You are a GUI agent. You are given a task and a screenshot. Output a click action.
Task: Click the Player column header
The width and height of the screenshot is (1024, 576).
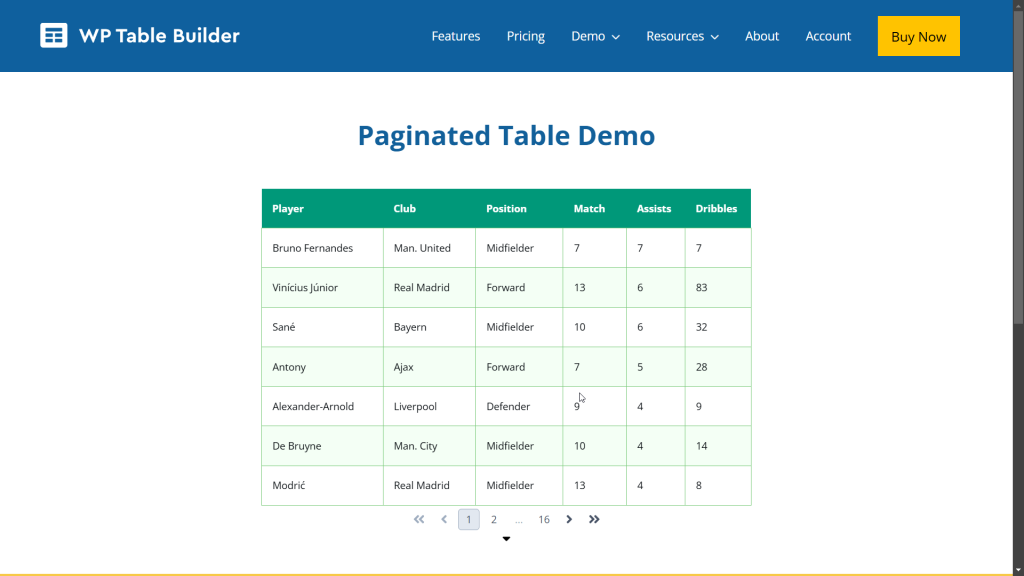tap(288, 208)
